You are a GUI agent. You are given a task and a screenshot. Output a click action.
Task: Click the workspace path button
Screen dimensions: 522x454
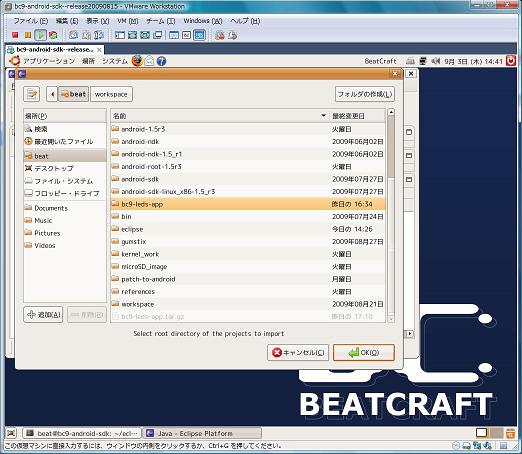point(111,94)
